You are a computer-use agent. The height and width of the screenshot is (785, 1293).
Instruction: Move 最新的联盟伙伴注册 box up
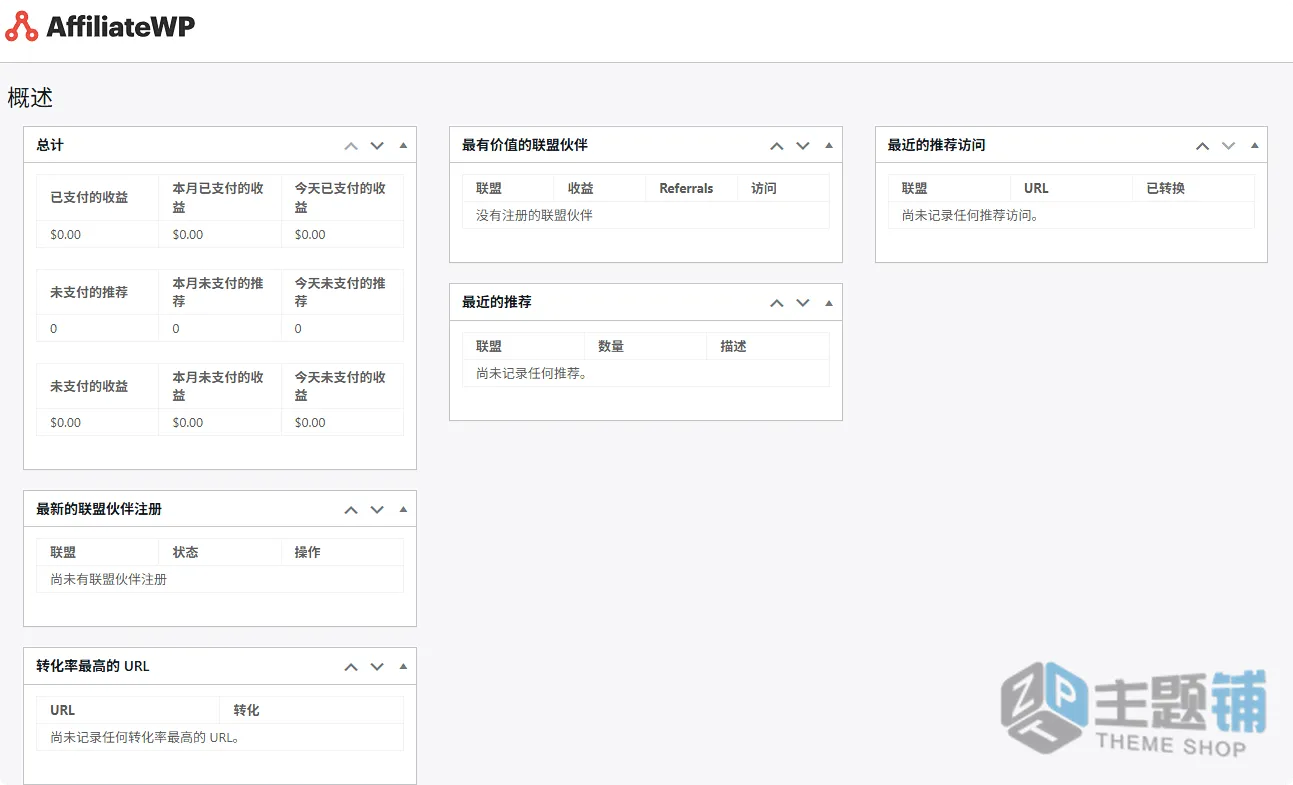(x=351, y=509)
